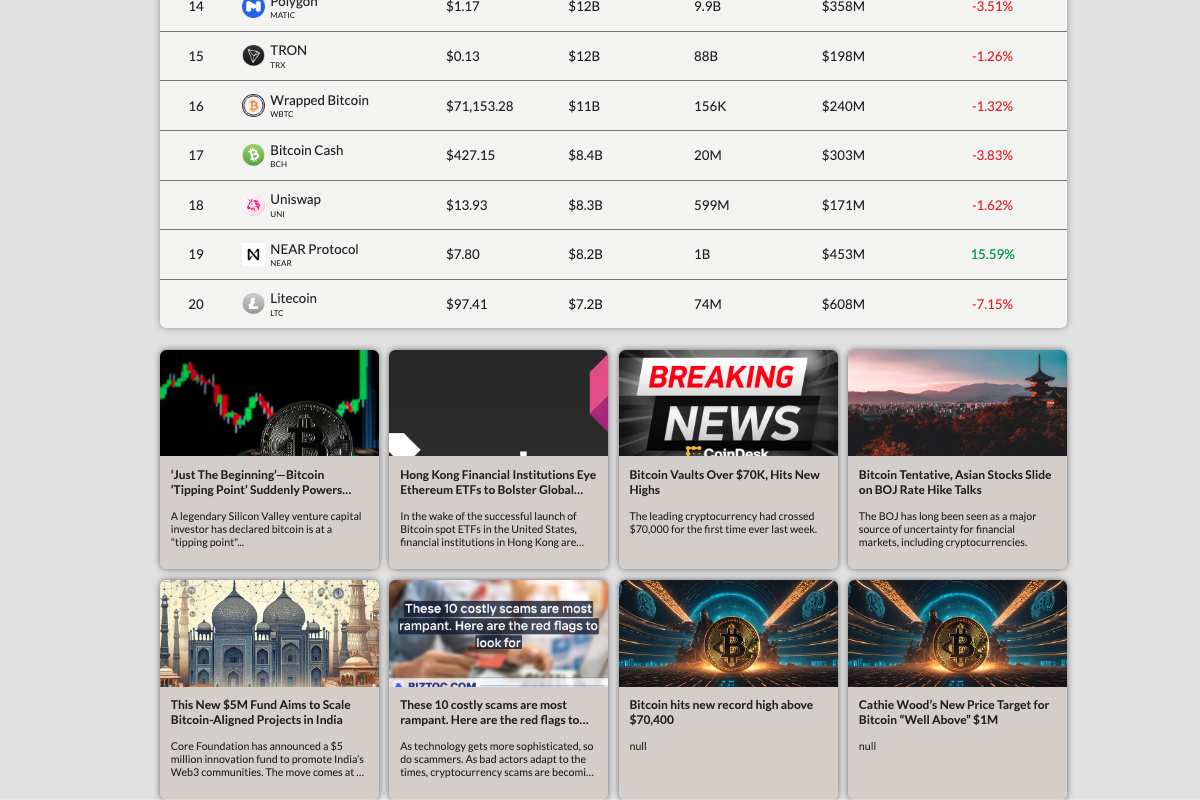The height and width of the screenshot is (800, 1200).
Task: Click the $13.93 Uniswap price
Action: (467, 205)
